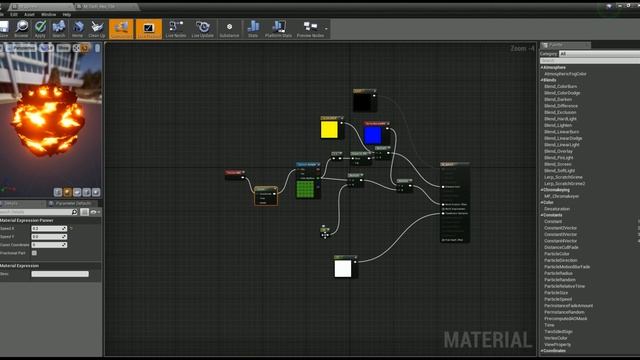Screen dimensions: 640x360
Task: Open the Details view options eye dropdown
Action: [x=95, y=212]
